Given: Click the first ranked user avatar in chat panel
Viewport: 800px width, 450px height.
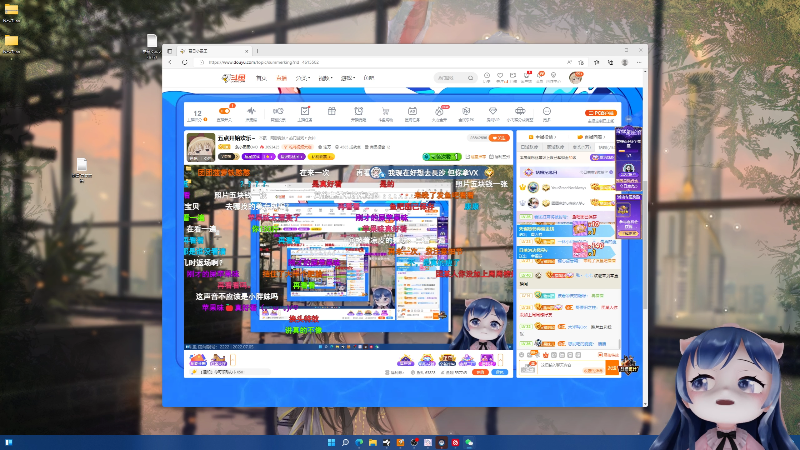Looking at the screenshot, I should tap(533, 187).
